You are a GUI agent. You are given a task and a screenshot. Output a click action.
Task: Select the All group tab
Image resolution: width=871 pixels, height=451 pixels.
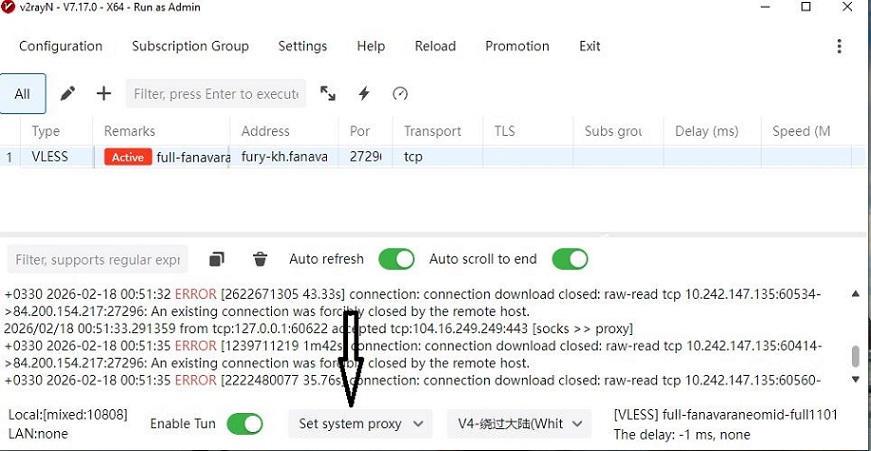(22, 94)
